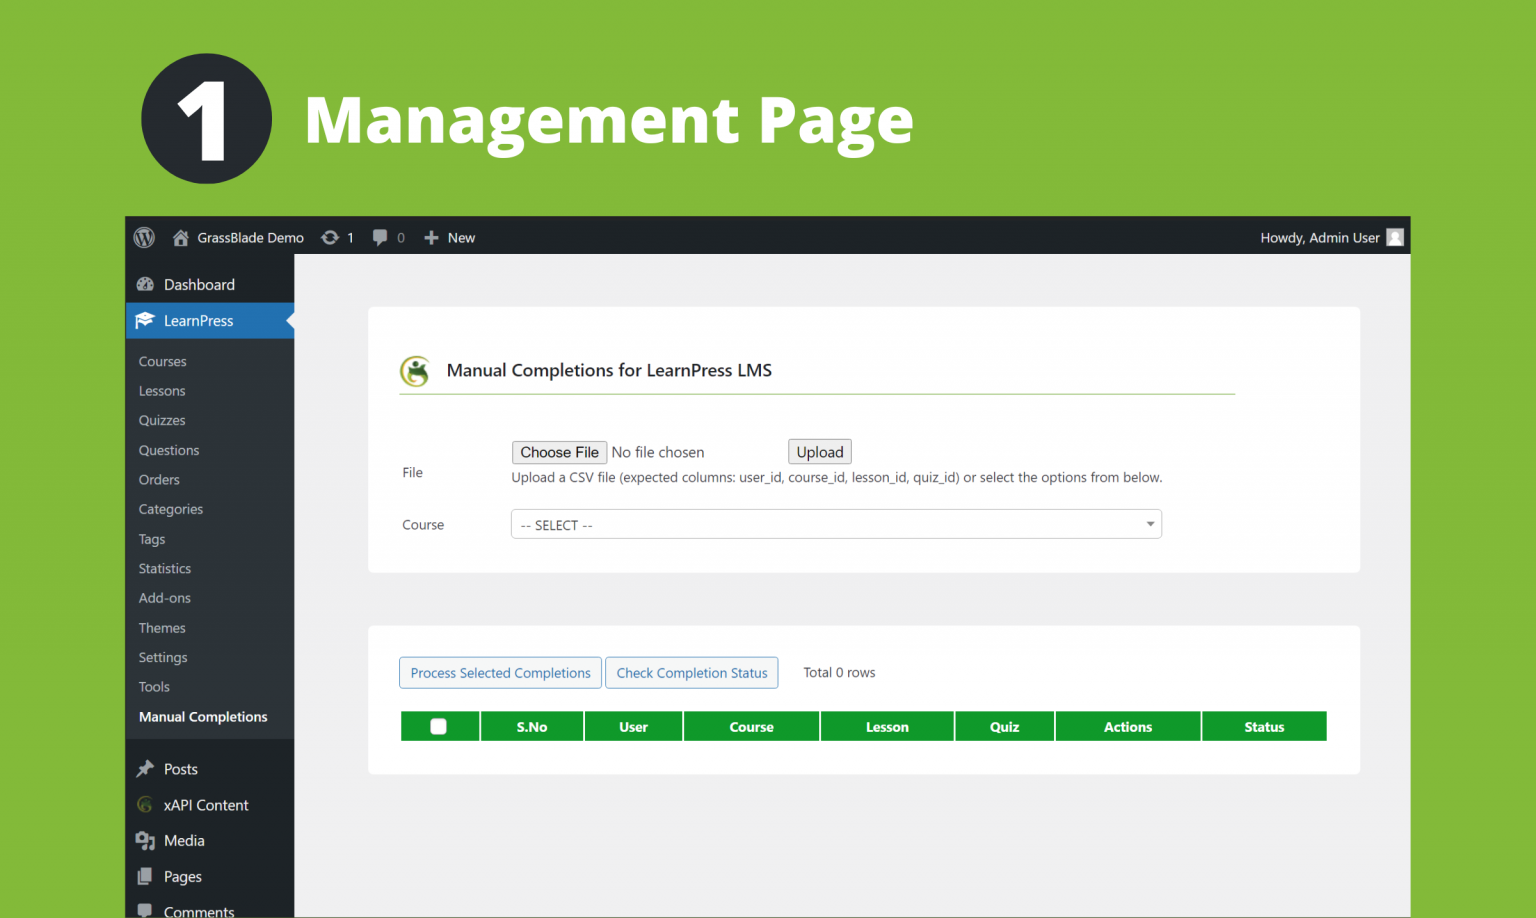
Task: Open the Course SELECT dropdown
Action: pos(836,524)
